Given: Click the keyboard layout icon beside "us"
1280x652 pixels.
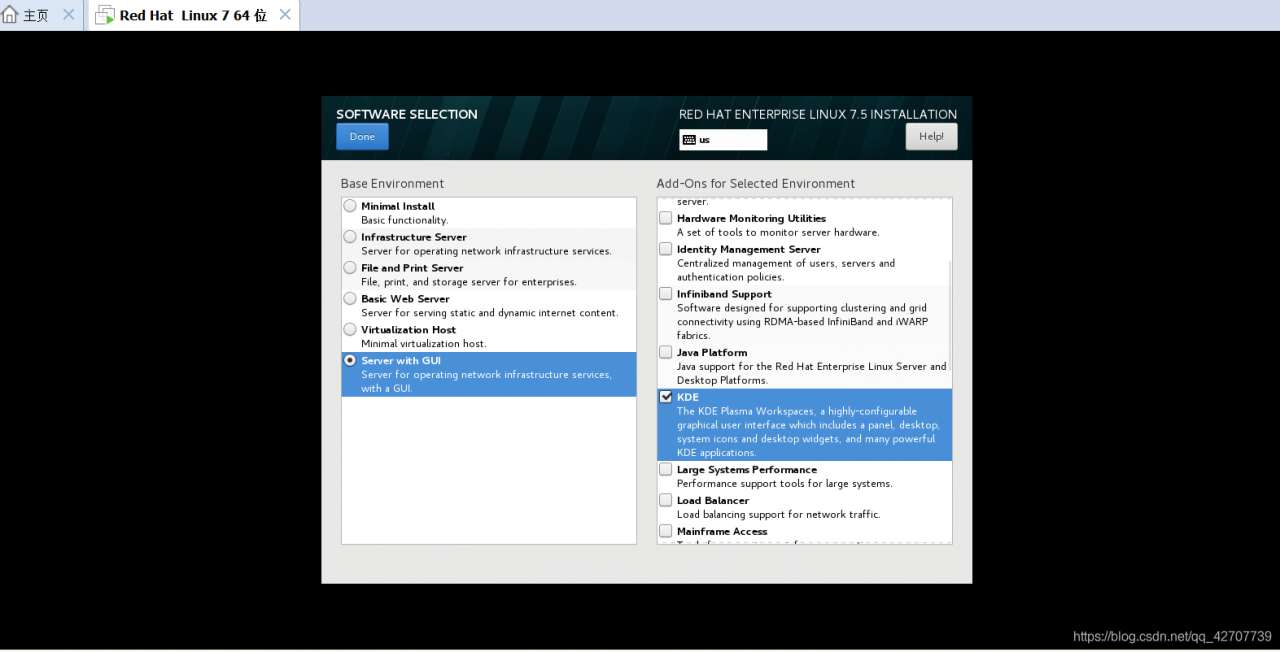Looking at the screenshot, I should 689,140.
